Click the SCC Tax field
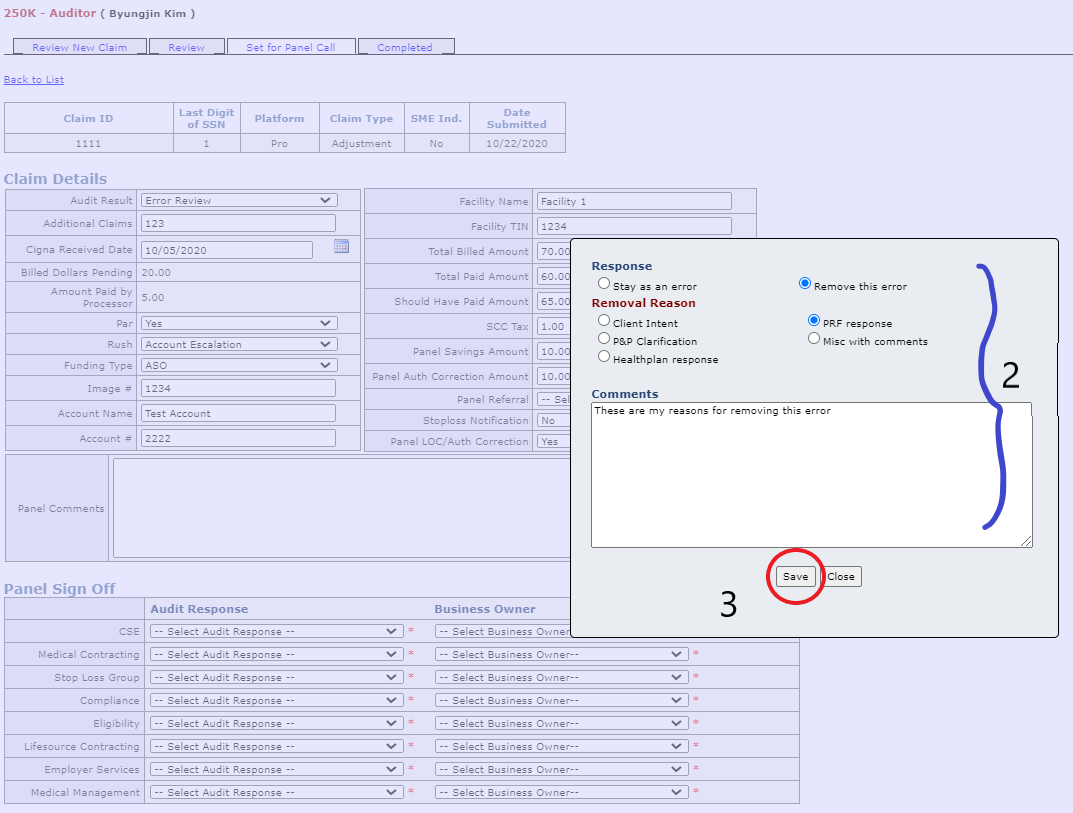 tap(554, 326)
